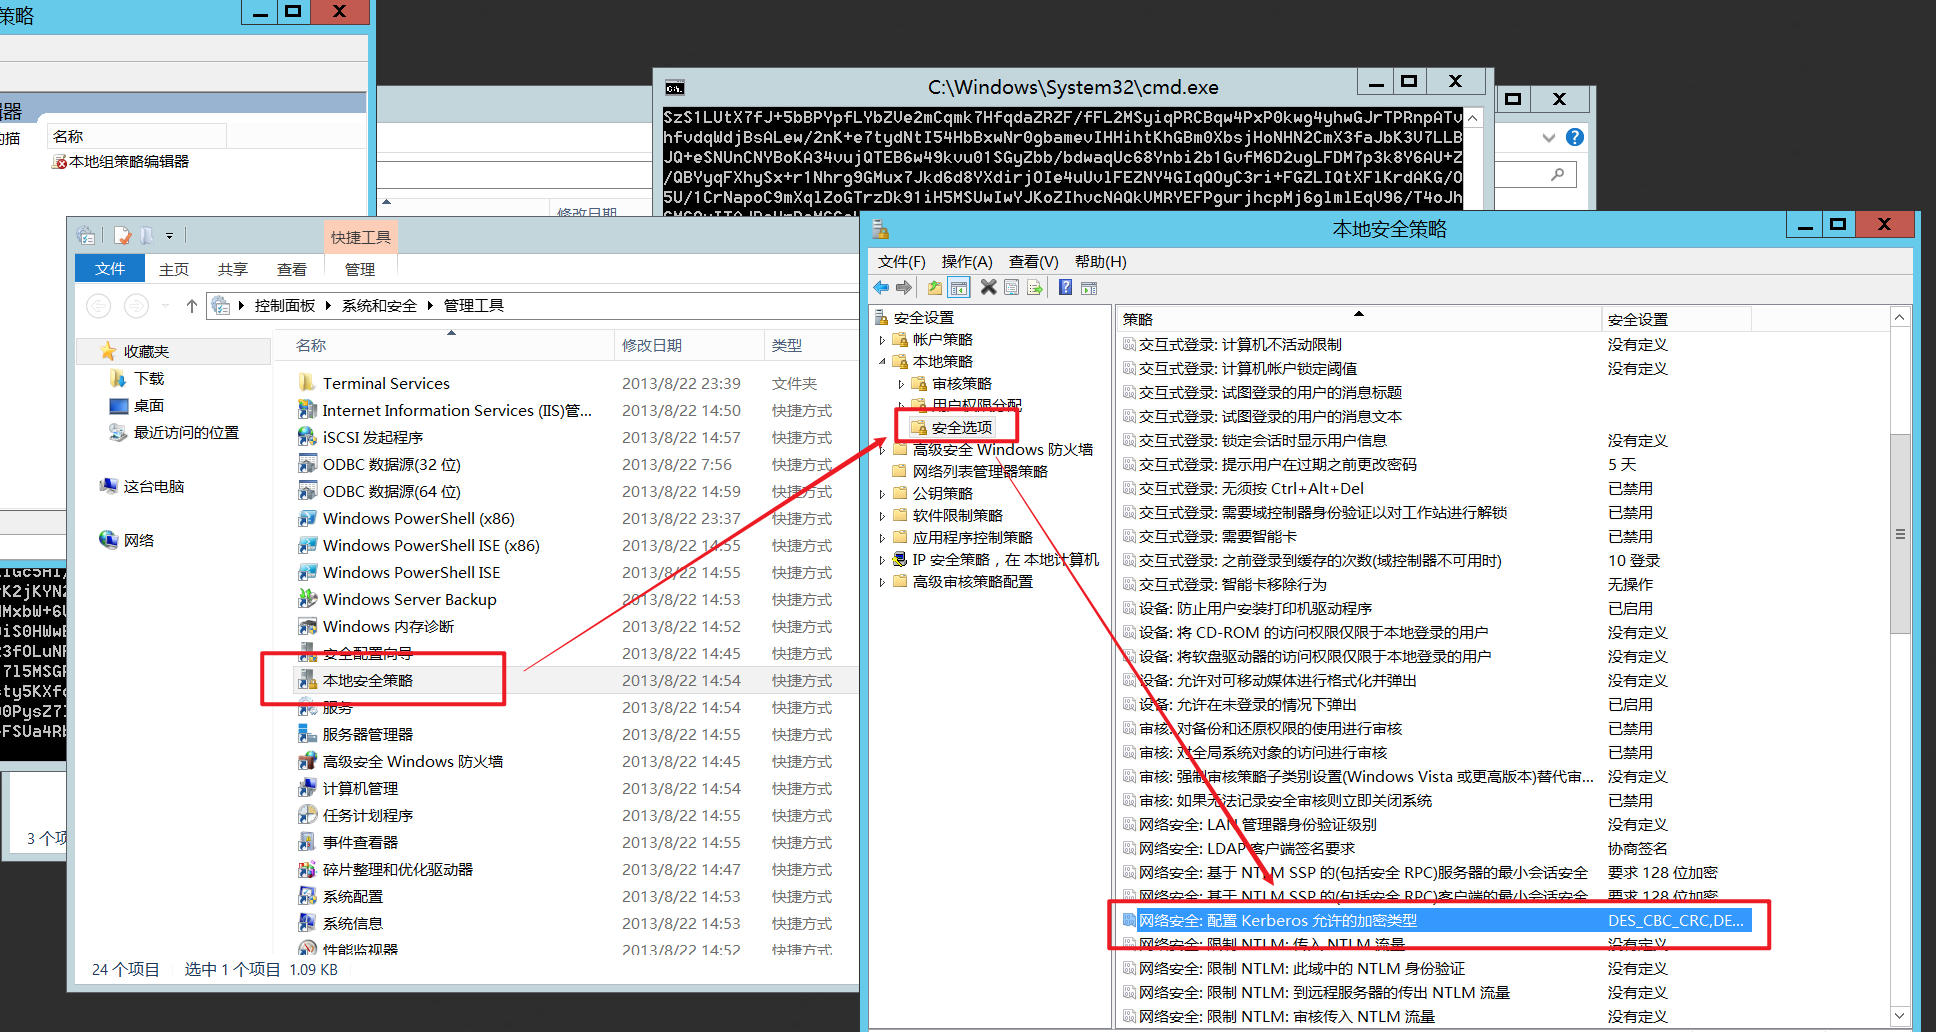Open the blue question mark Help icon
This screenshot has width=1936, height=1032.
(1065, 288)
